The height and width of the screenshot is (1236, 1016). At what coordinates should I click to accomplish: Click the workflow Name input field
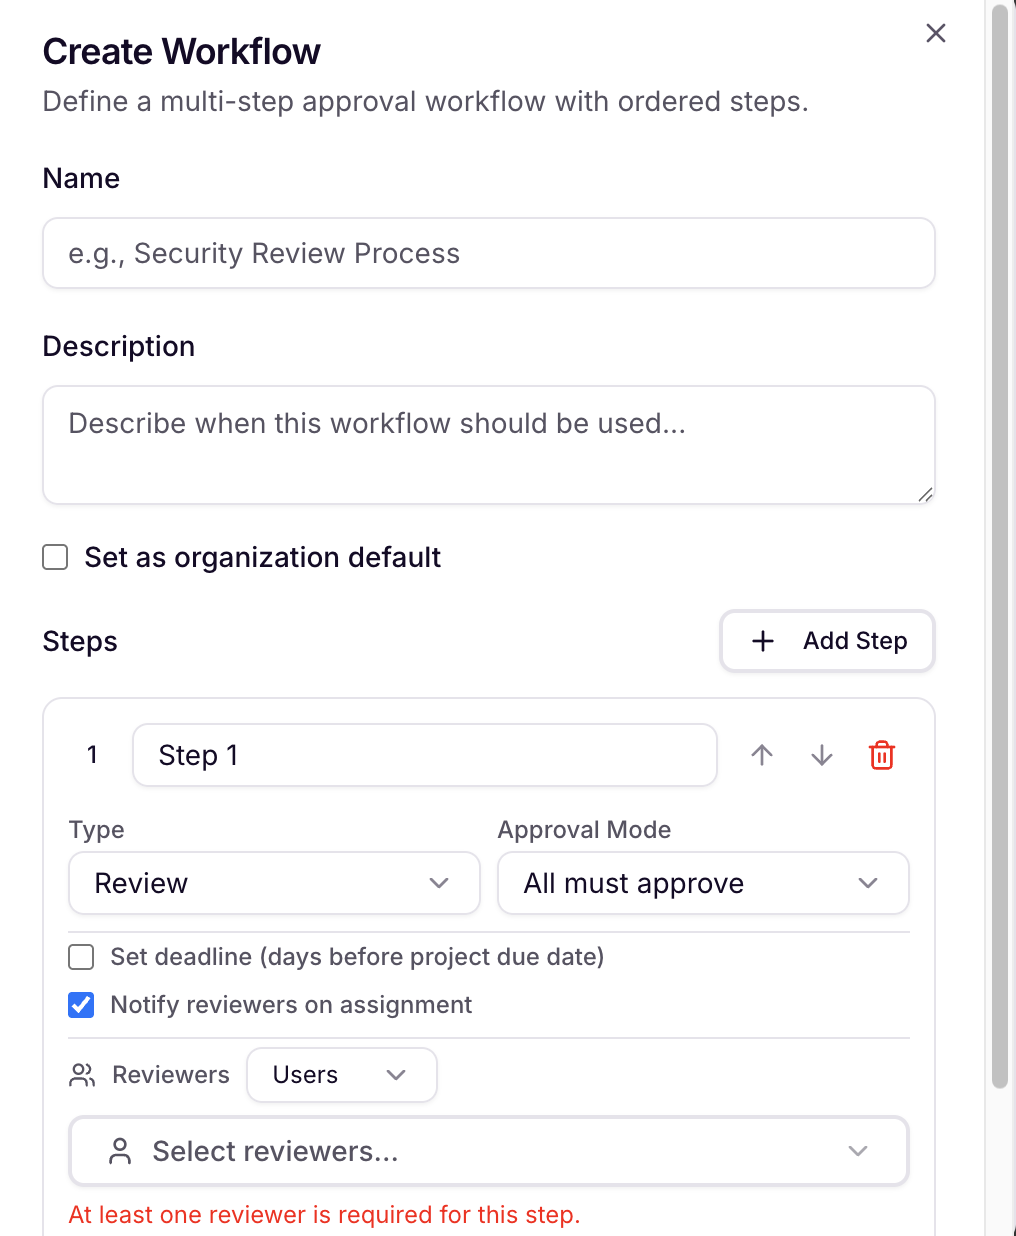[x=489, y=253]
